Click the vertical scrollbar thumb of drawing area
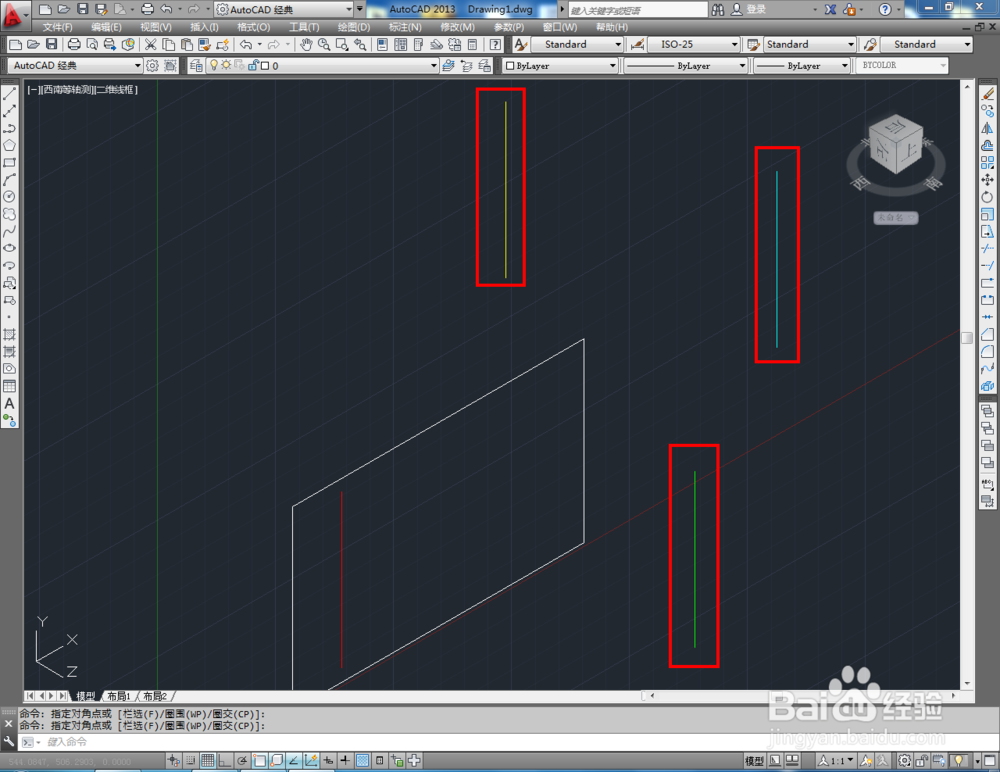This screenshot has height=772, width=1000. click(x=967, y=338)
